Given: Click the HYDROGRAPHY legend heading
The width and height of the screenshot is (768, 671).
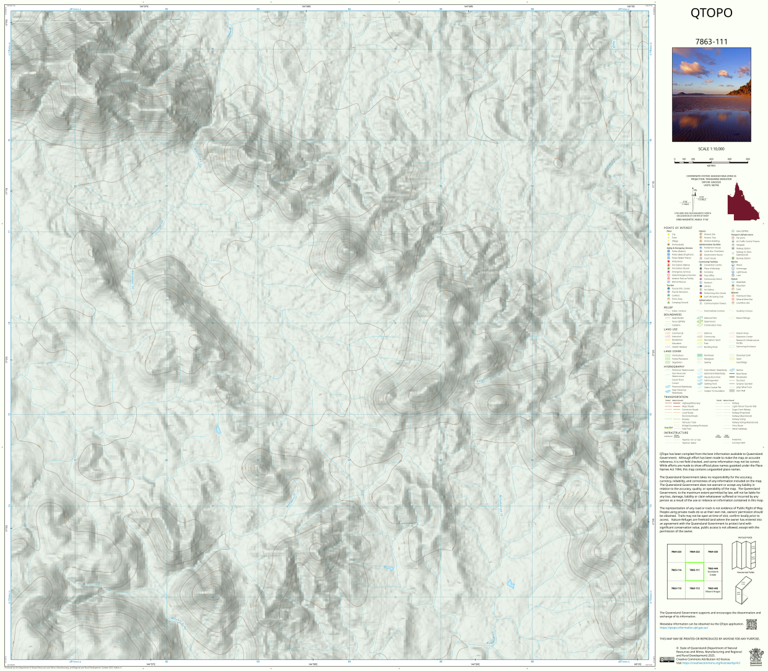Looking at the screenshot, I should click(674, 366).
